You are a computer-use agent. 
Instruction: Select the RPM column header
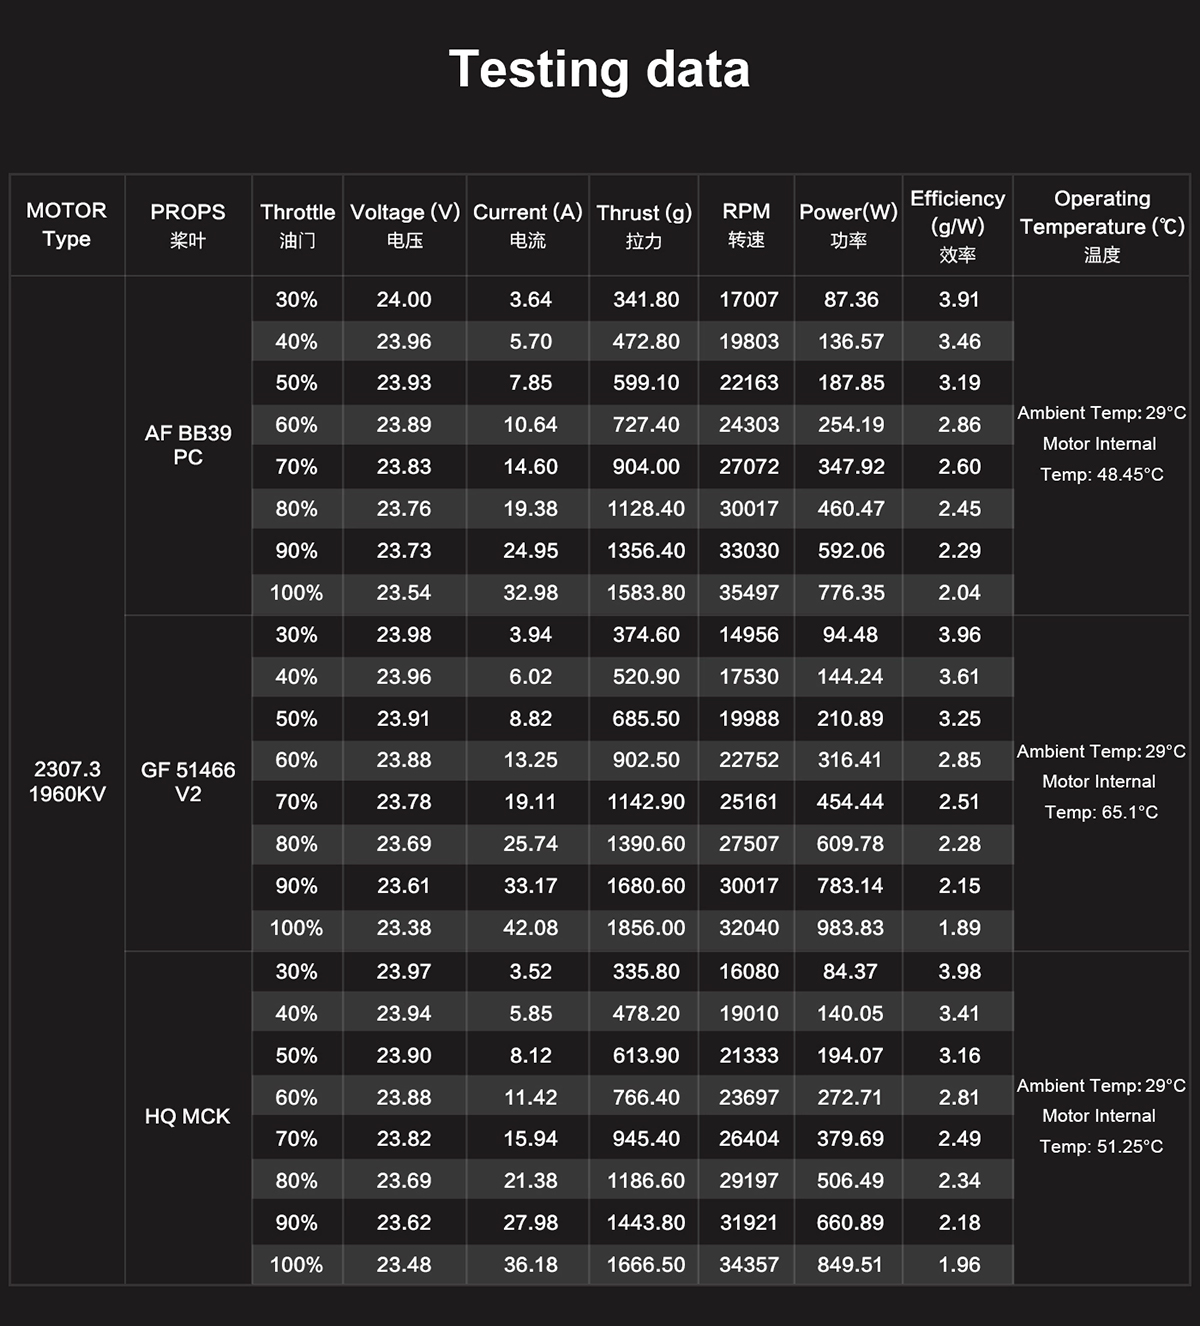746,225
